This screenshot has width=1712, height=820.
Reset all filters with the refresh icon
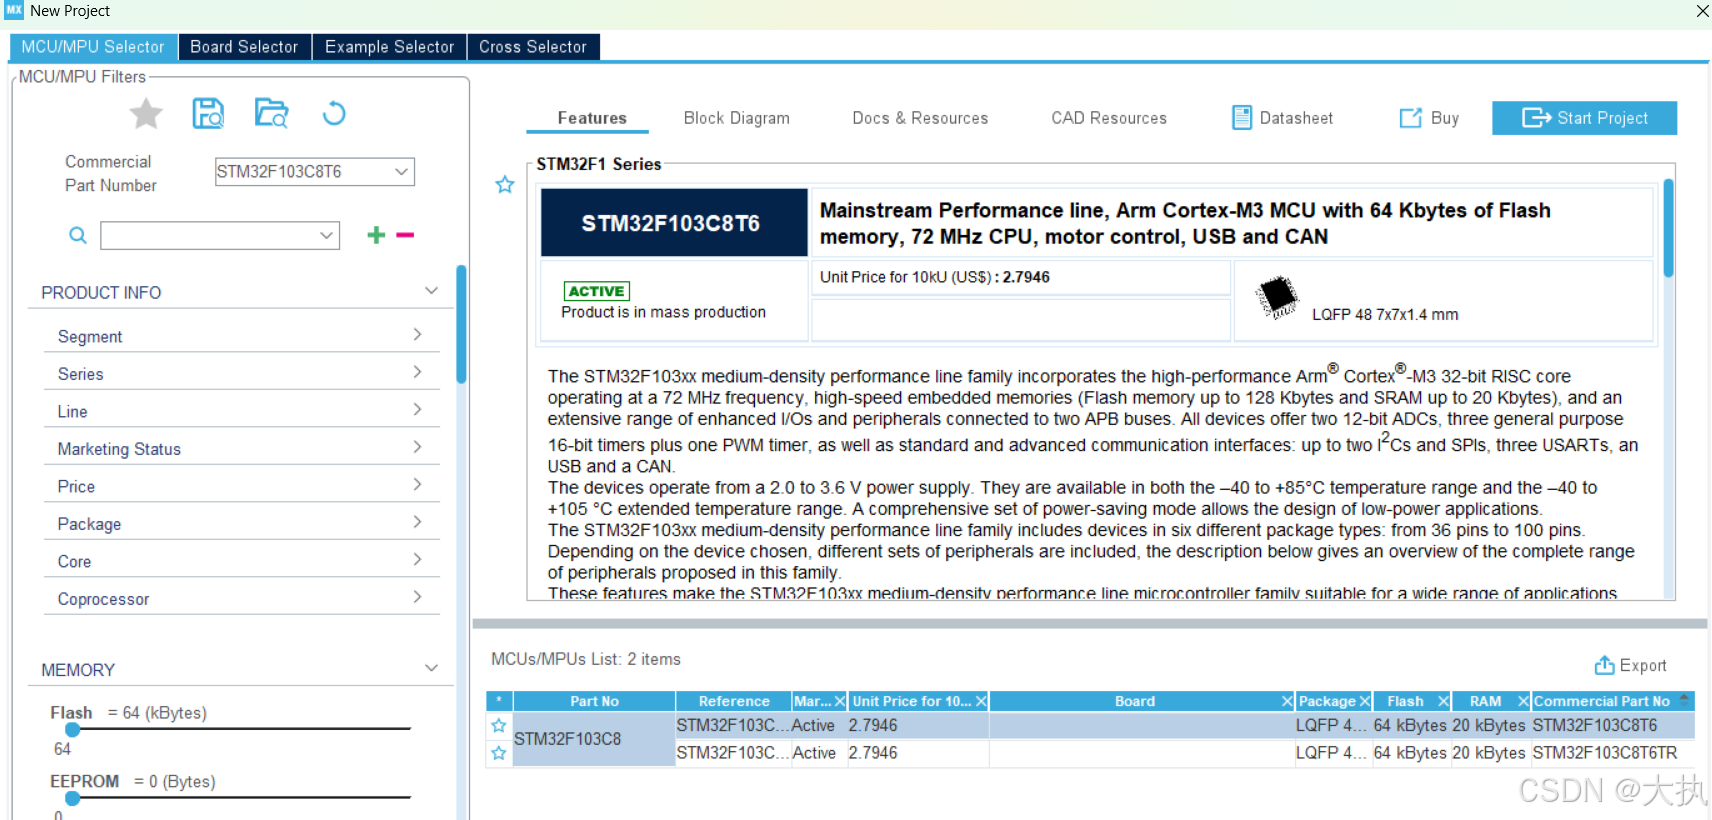(x=334, y=114)
